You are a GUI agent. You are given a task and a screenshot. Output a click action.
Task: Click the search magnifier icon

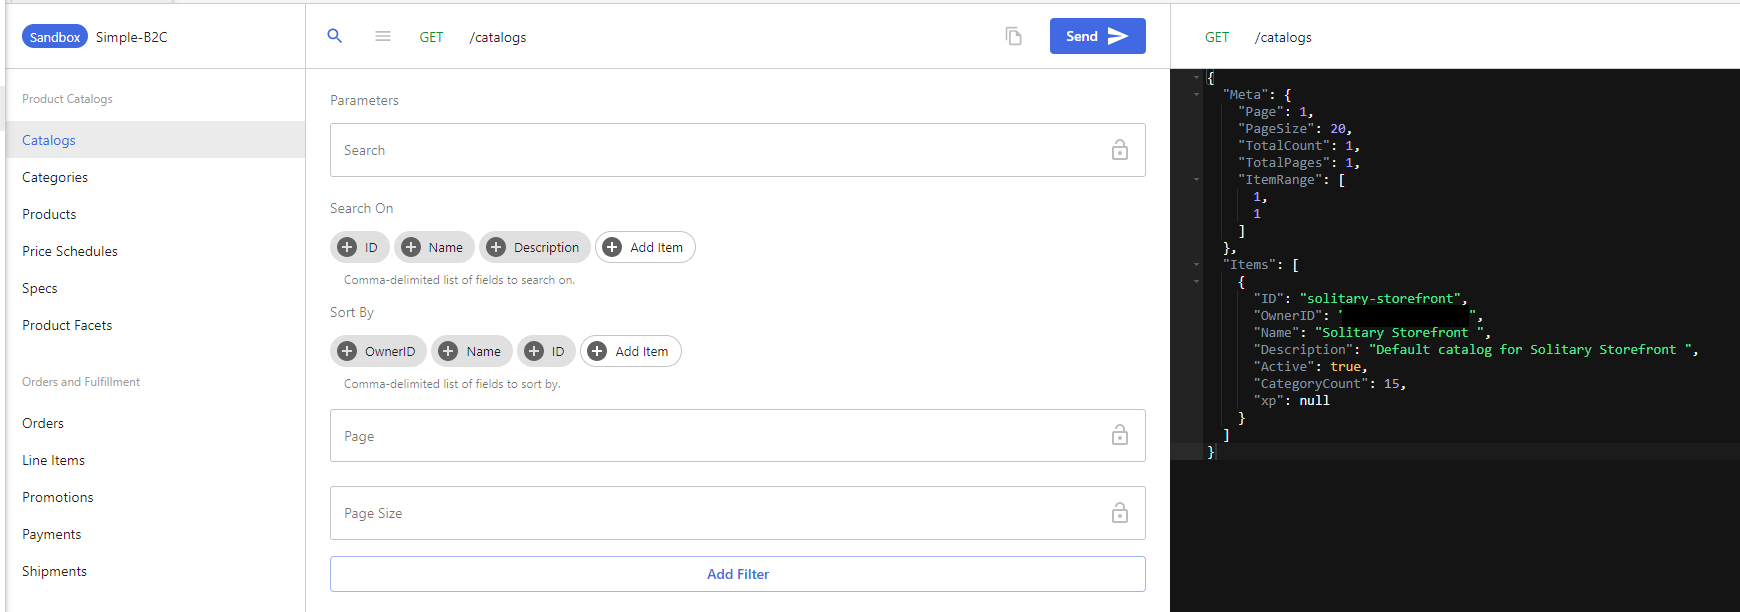tap(335, 36)
